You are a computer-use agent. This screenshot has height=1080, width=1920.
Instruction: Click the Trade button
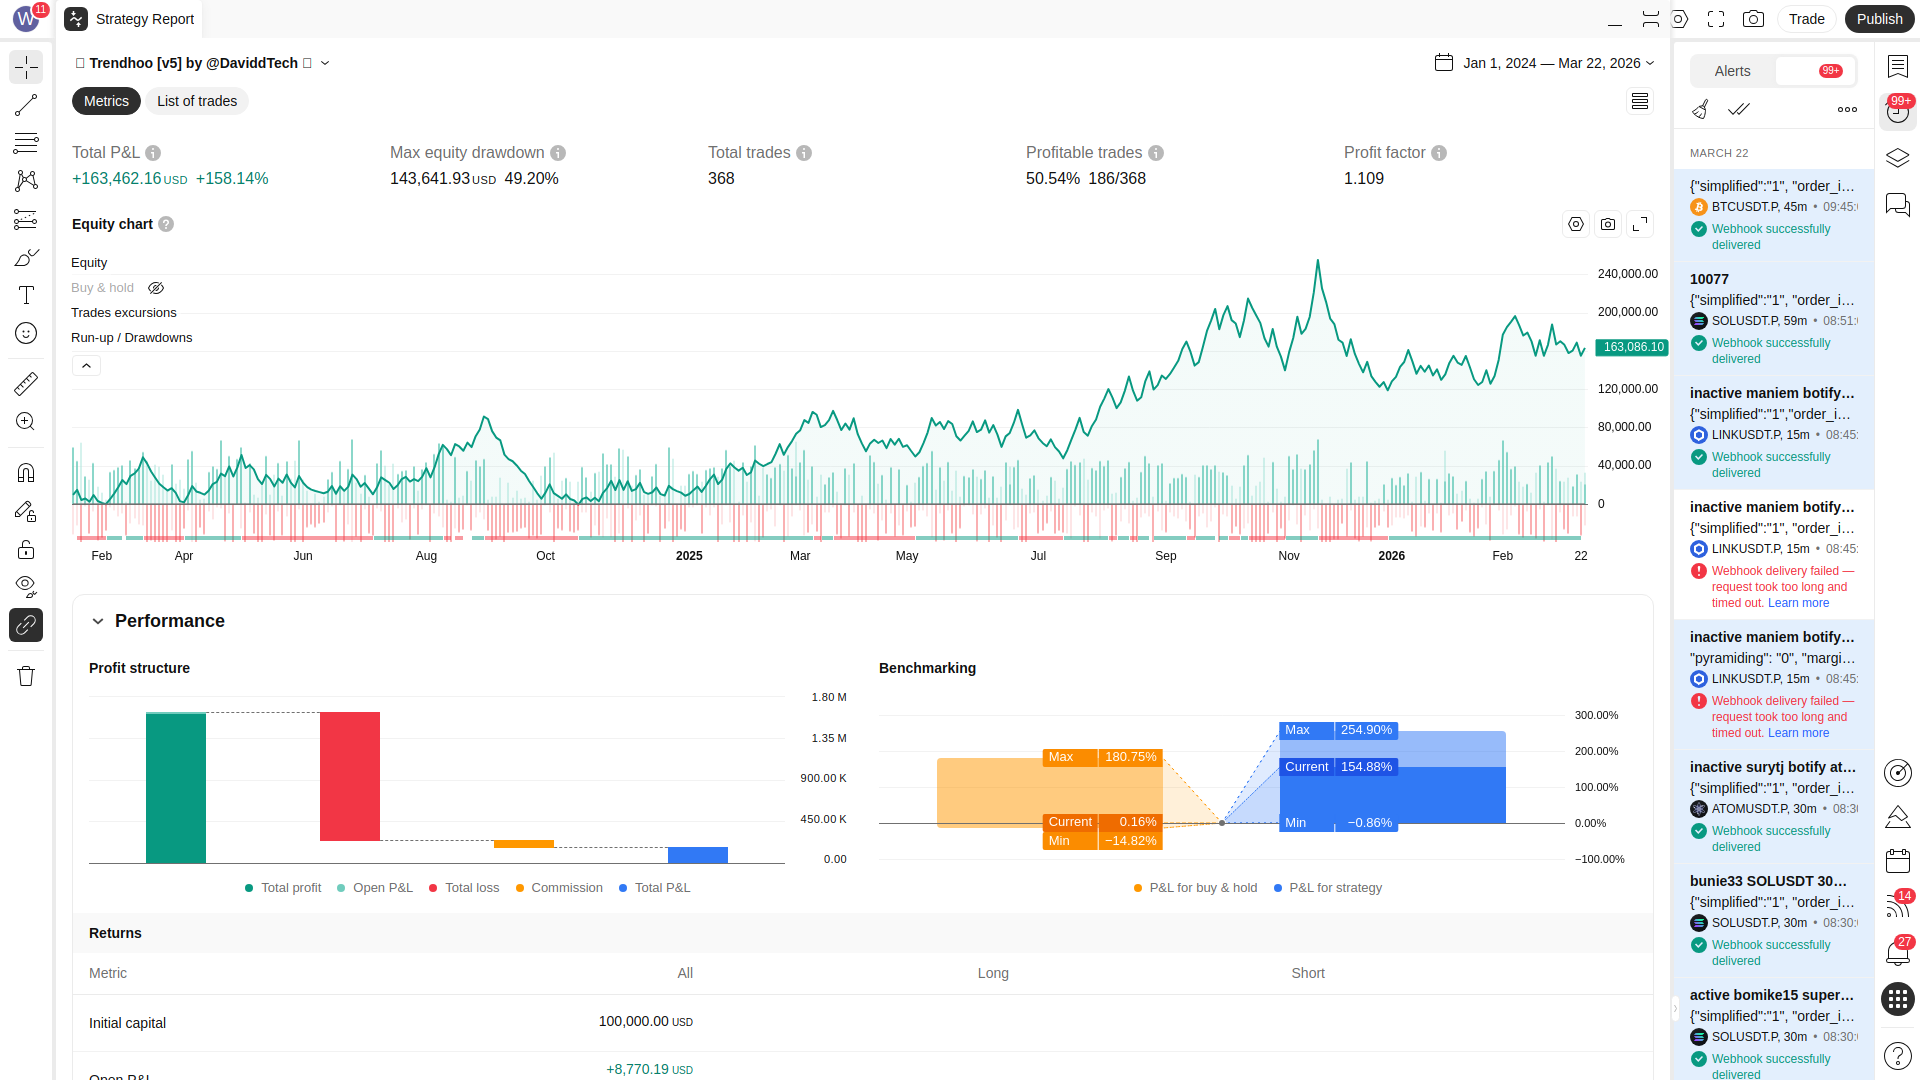pyautogui.click(x=1806, y=19)
